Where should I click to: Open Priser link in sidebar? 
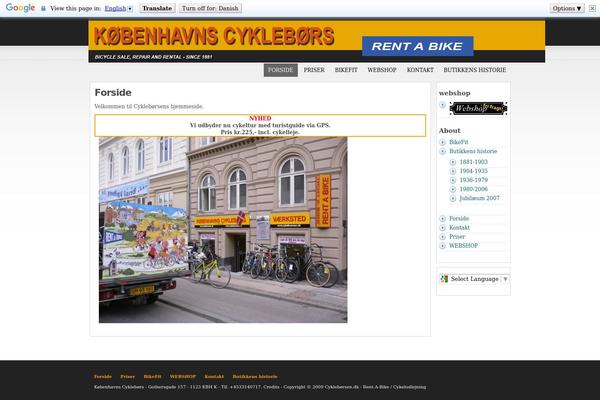(457, 237)
